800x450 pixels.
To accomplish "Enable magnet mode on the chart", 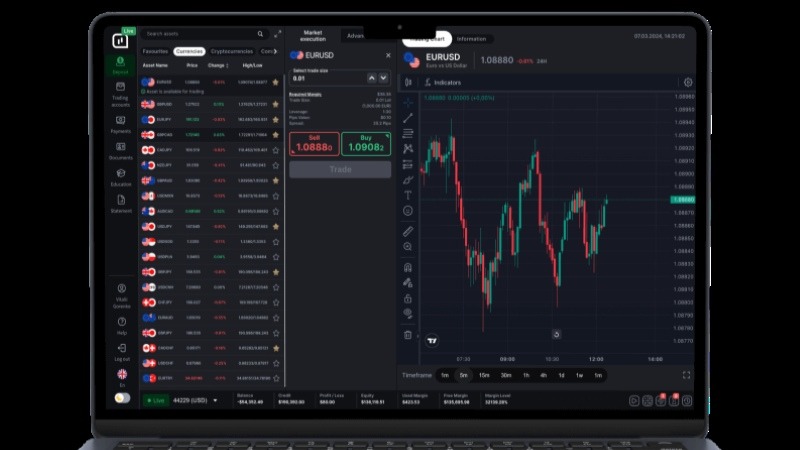I will click(408, 267).
